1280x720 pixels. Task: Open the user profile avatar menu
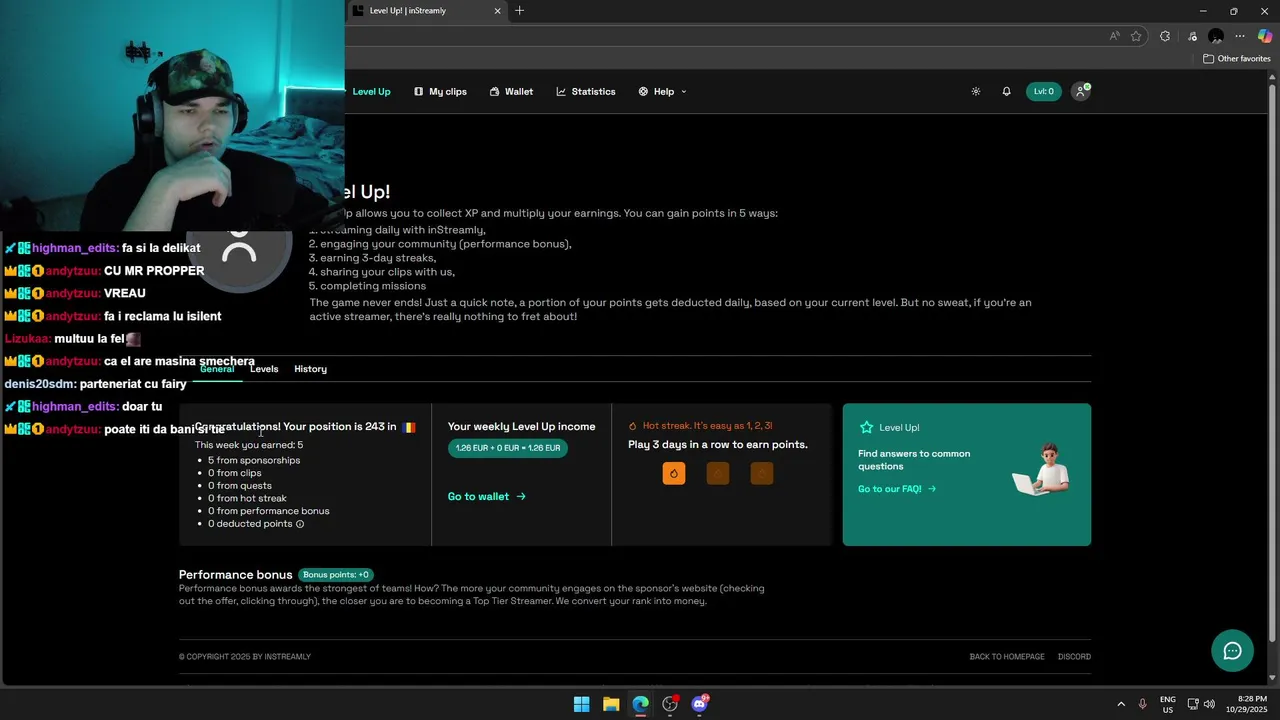tap(1080, 91)
